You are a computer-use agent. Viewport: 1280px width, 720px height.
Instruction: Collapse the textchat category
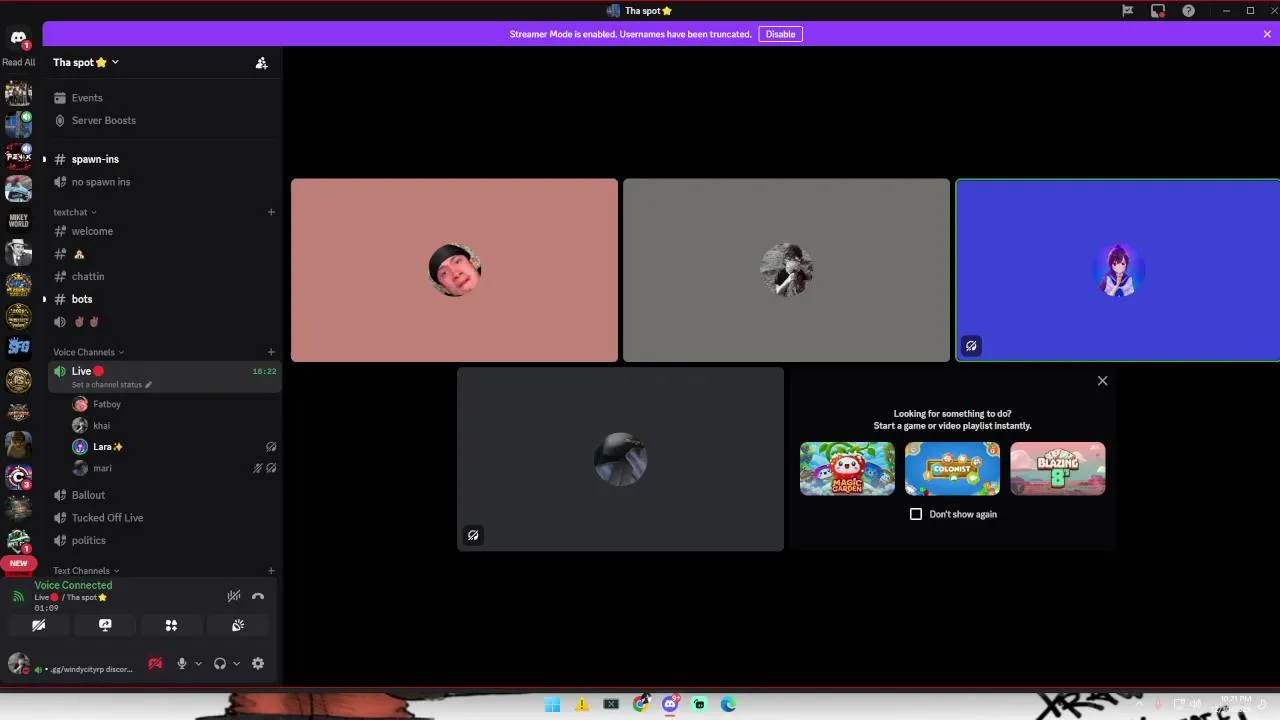(x=75, y=212)
